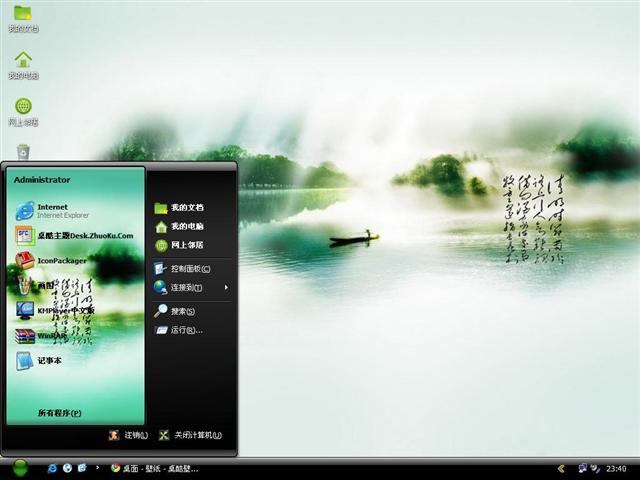The width and height of the screenshot is (640, 480).
Task: Click the third quick launch icon
Action: click(82, 468)
